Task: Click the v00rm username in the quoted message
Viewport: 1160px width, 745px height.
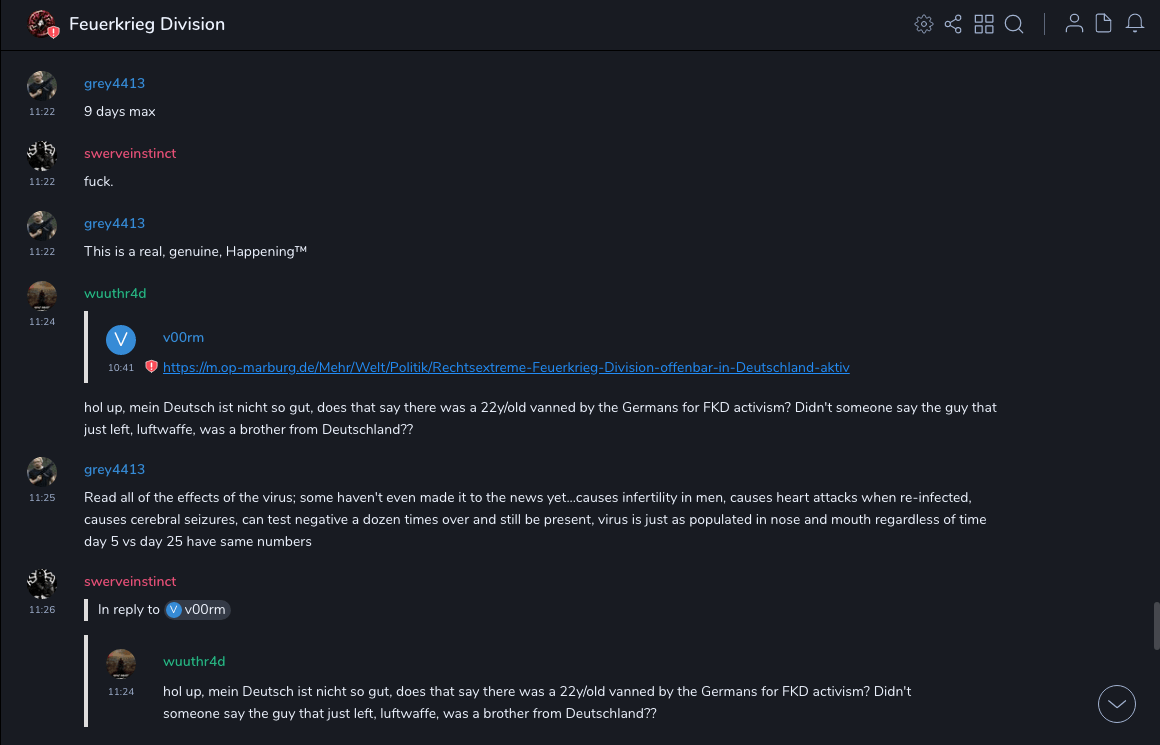Action: tap(183, 337)
